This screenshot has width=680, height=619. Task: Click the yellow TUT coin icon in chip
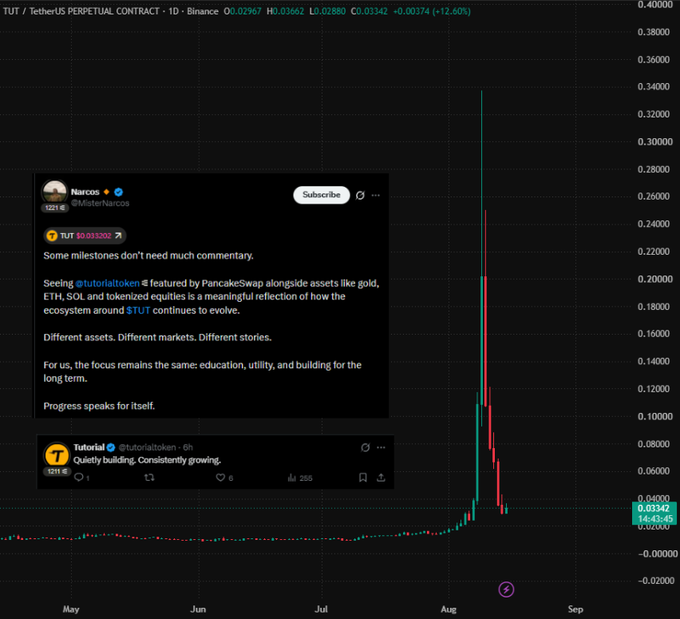click(x=52, y=236)
